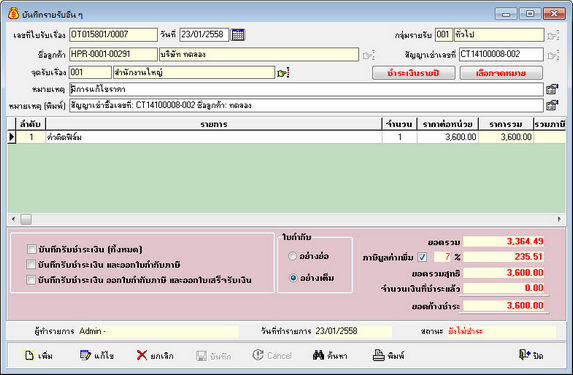Select the อย่างเต็ม radio option
This screenshot has width=573, height=375.
click(293, 278)
